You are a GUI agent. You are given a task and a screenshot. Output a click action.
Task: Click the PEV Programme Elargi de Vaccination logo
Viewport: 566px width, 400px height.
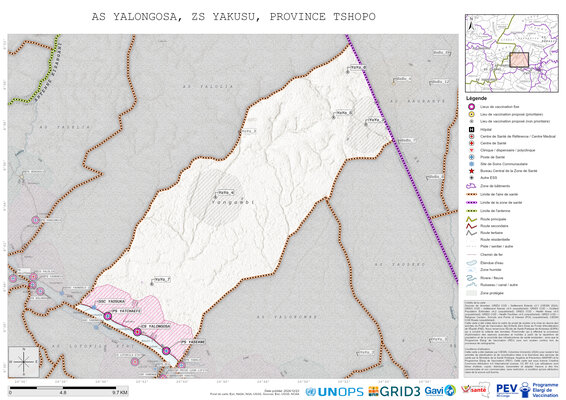527,390
